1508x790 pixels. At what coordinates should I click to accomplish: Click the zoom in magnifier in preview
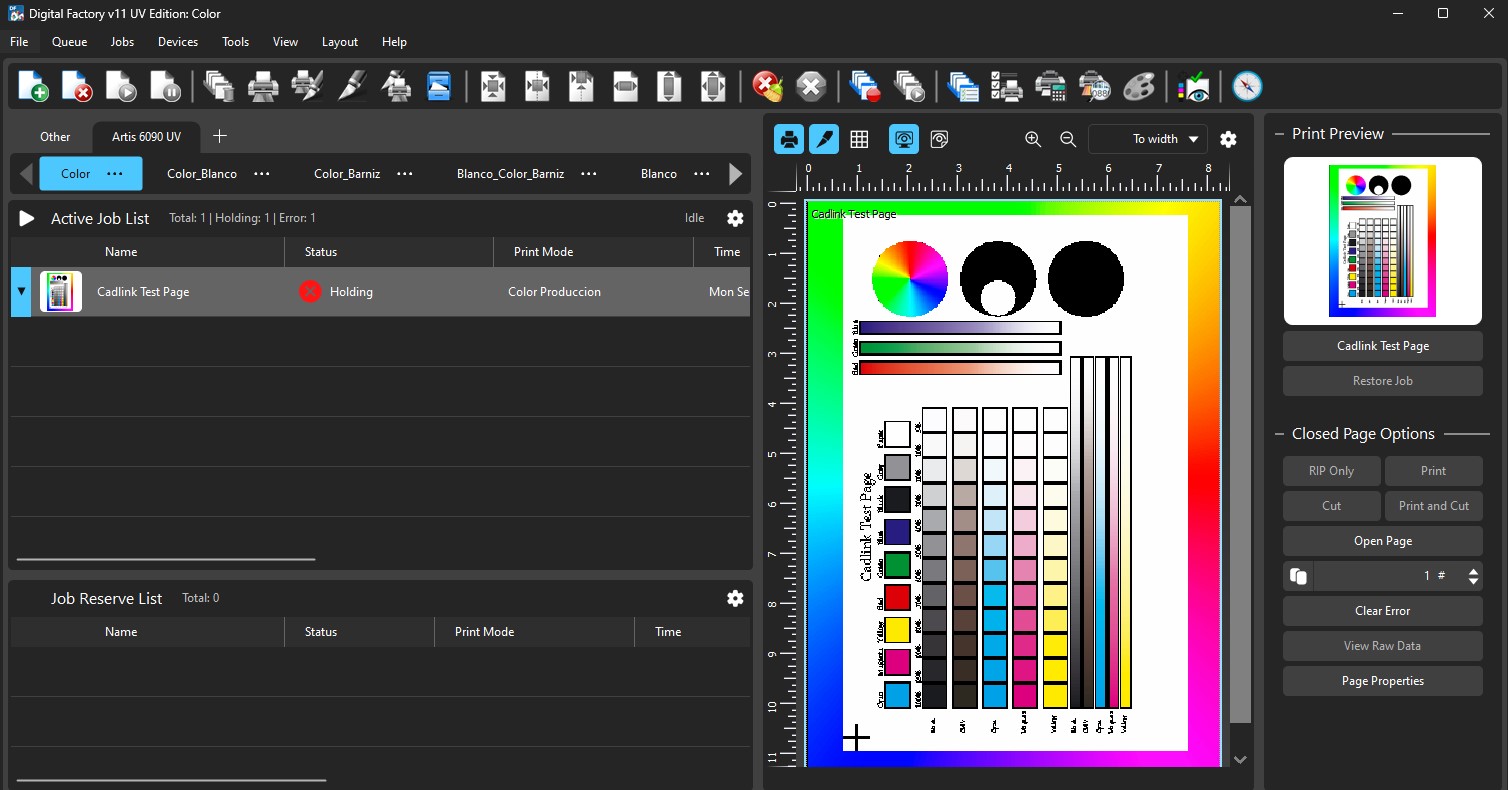tap(1033, 139)
